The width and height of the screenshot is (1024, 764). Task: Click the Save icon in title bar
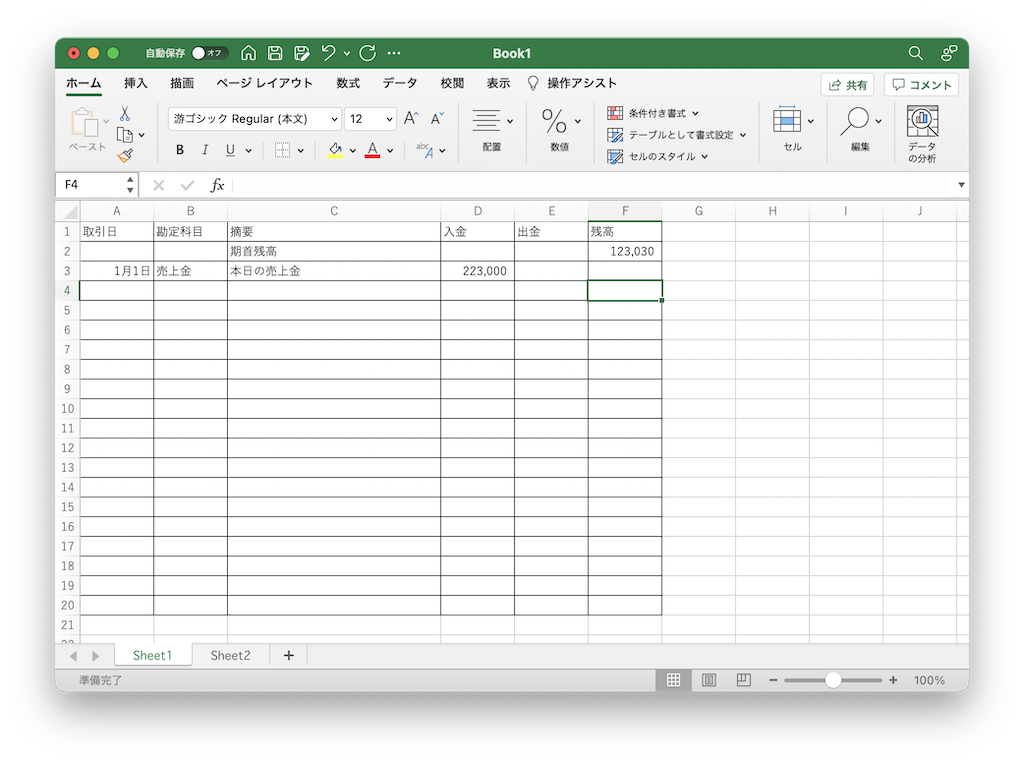275,53
